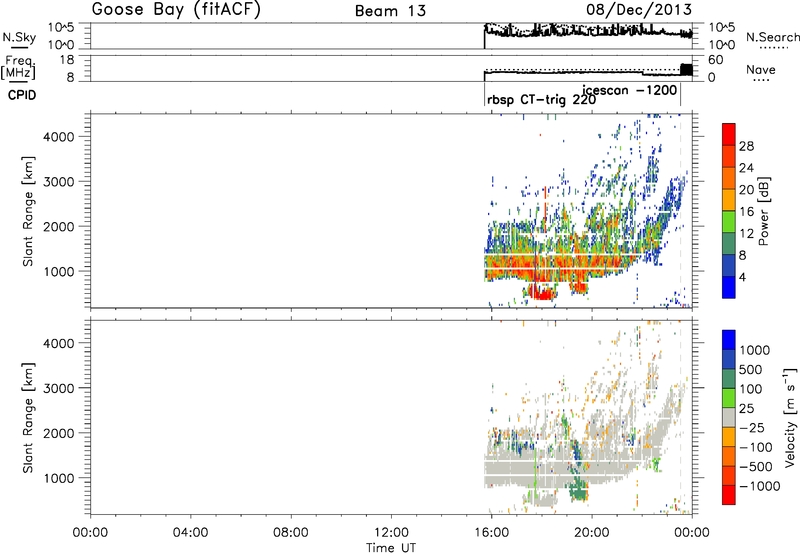The height and width of the screenshot is (554, 800).
Task: Click the '12:00' time axis label
Action: [391, 533]
